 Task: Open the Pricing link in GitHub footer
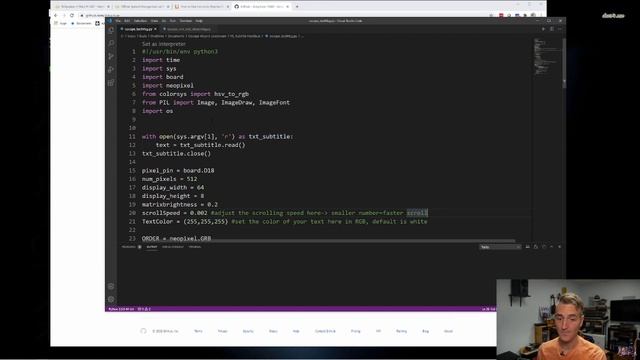pyautogui.click(x=356, y=331)
